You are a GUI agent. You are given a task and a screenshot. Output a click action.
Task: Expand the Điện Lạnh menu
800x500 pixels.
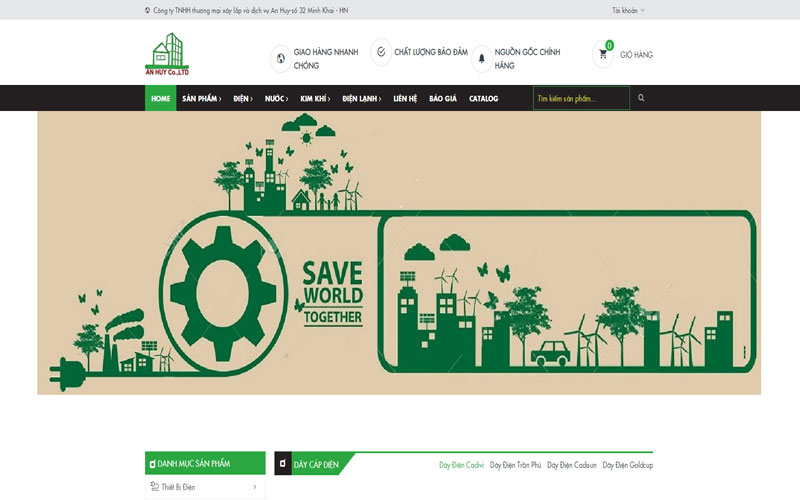click(361, 99)
